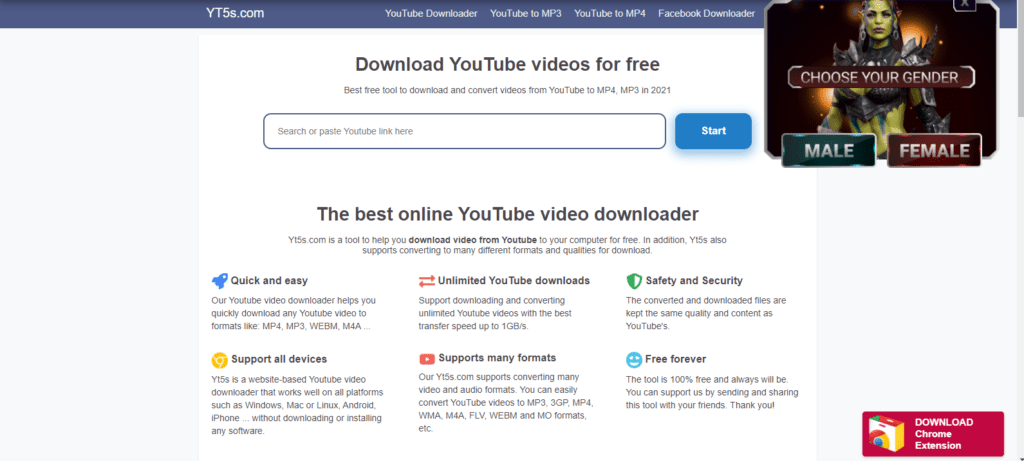
Task: Open the YouTube to MP3 page
Action: (x=526, y=13)
